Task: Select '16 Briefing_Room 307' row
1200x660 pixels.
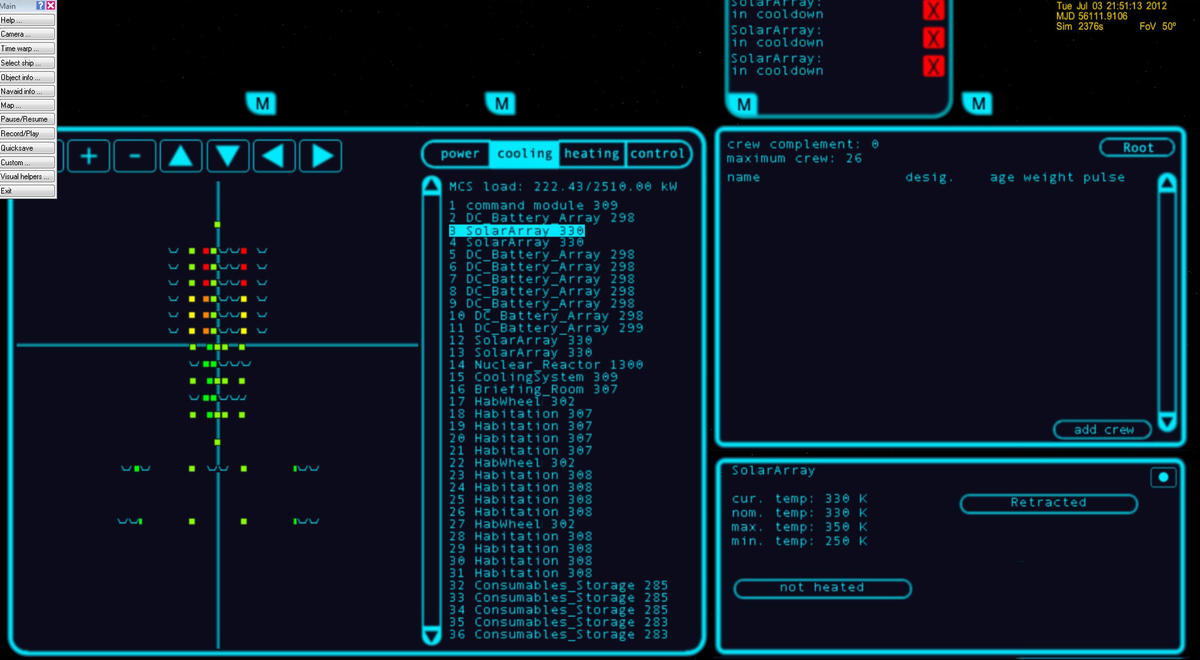Action: (534, 390)
